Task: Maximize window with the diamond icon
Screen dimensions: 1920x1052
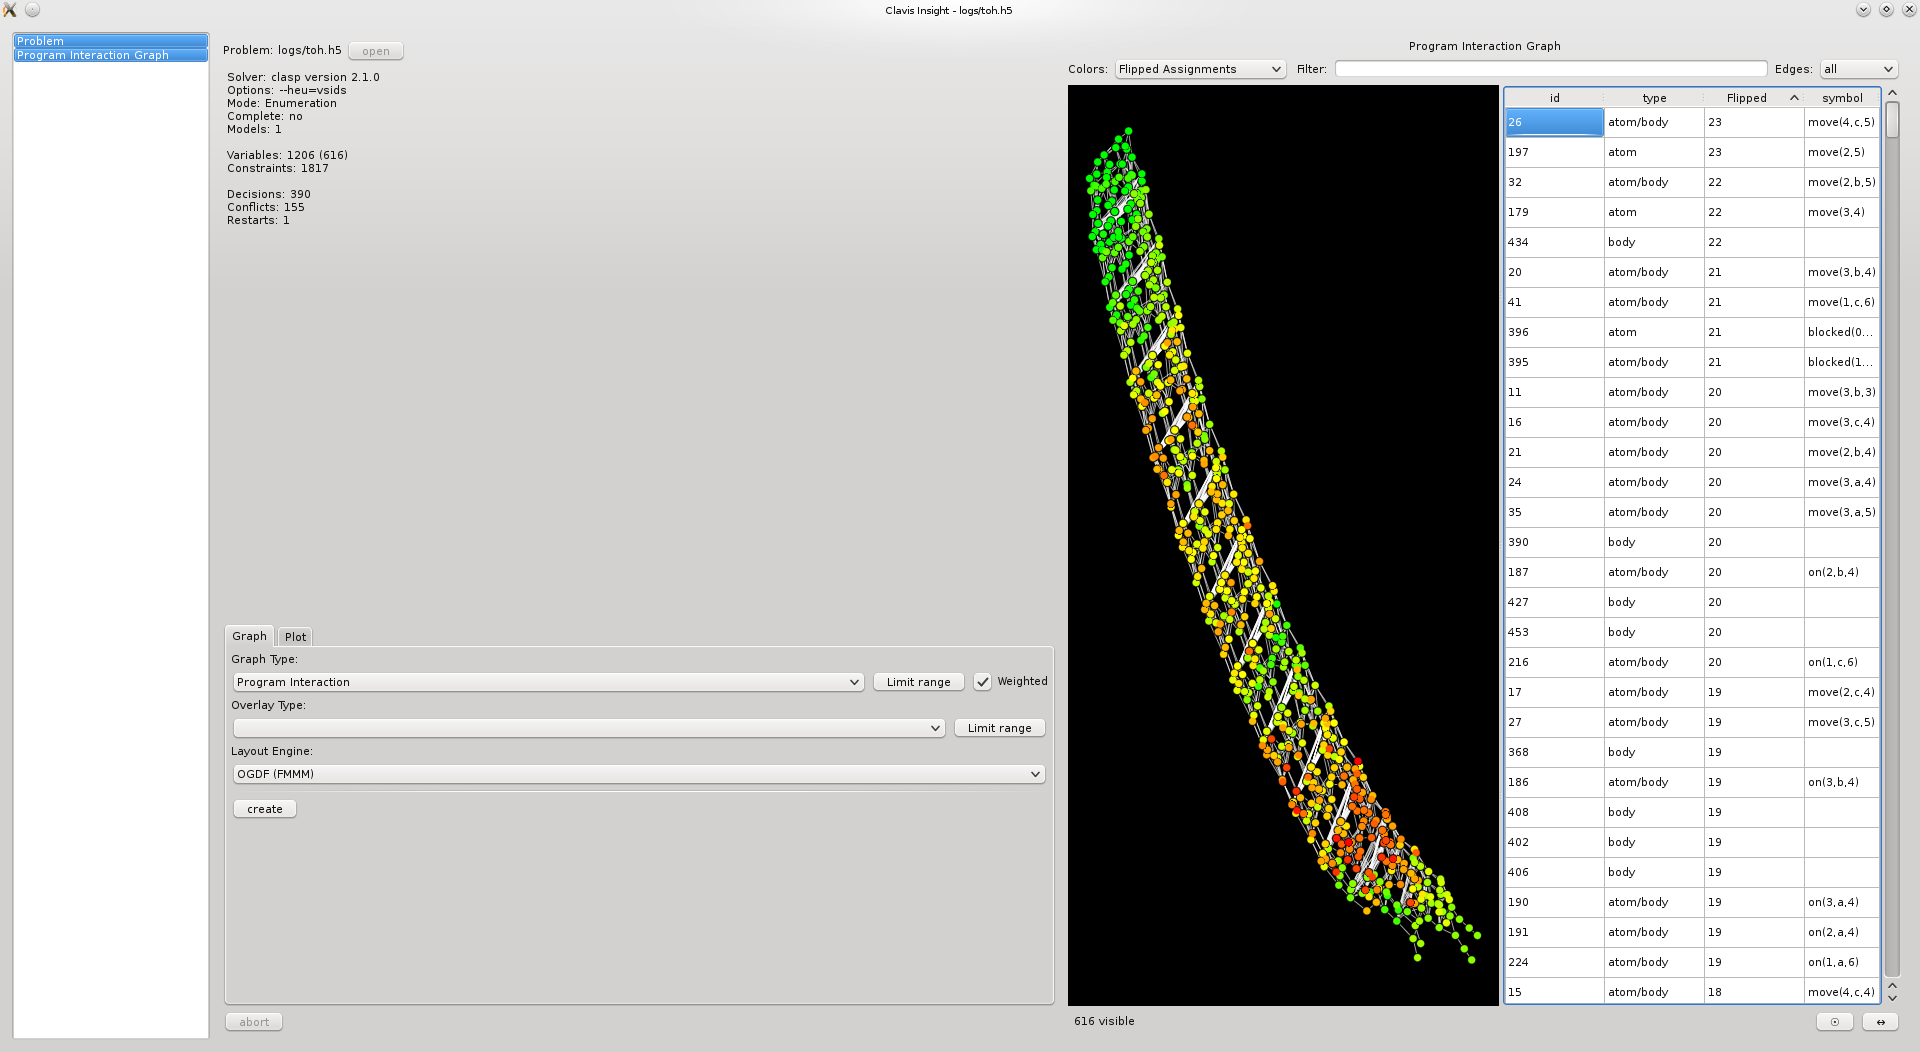Action: (x=1886, y=10)
